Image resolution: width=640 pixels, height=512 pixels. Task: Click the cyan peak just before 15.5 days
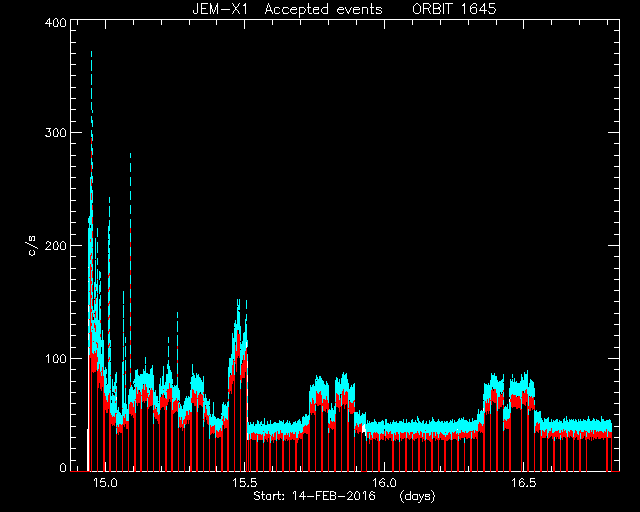(x=238, y=323)
